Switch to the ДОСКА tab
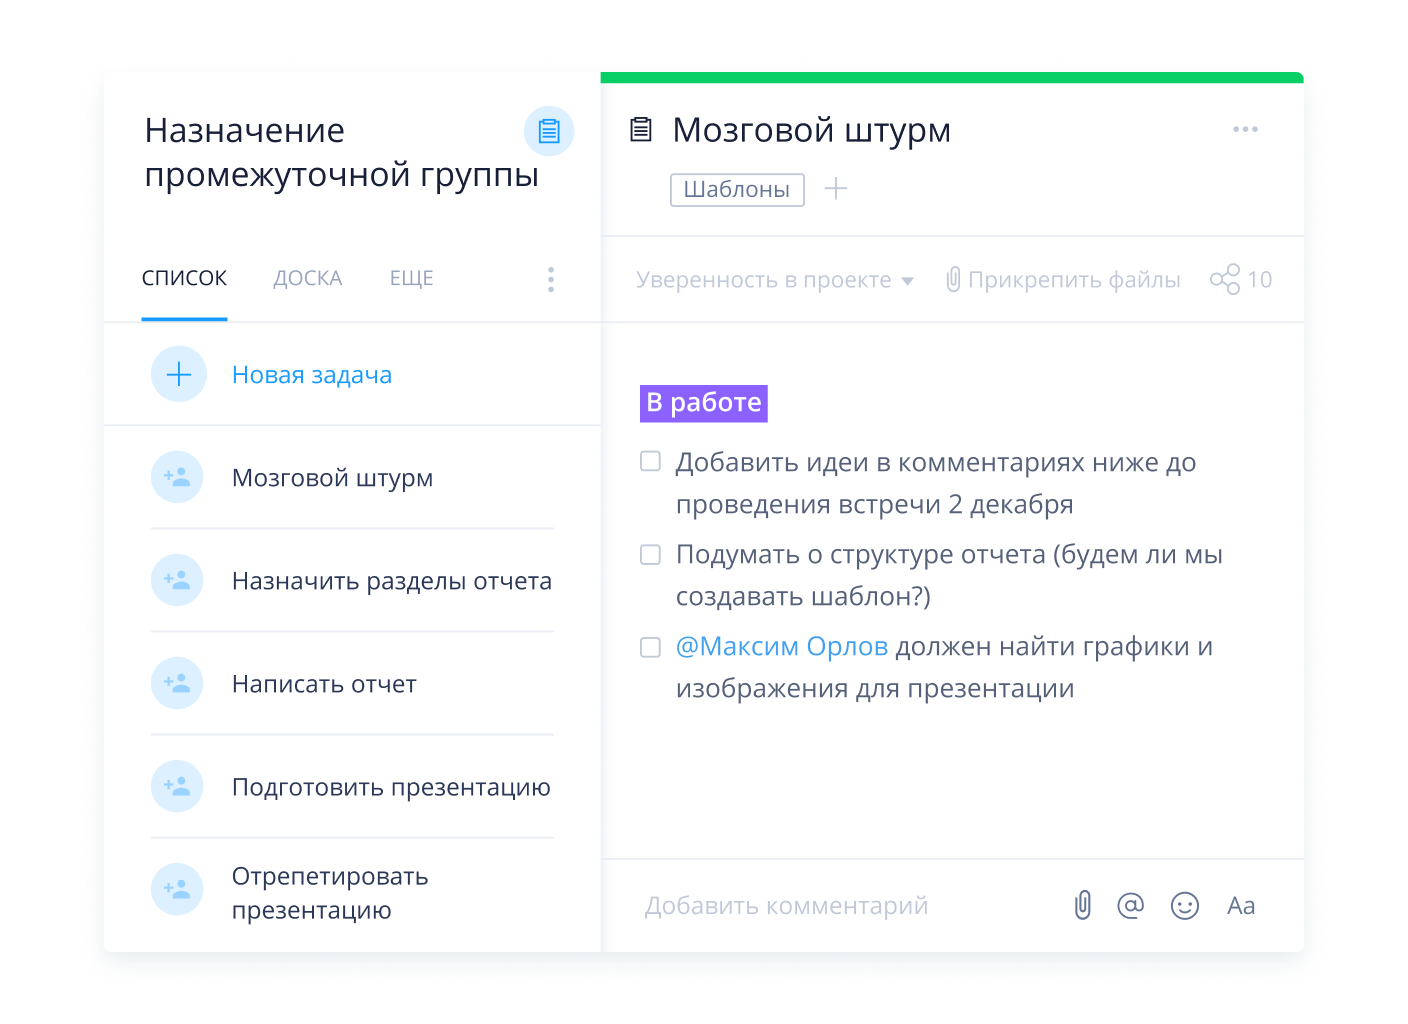 click(x=308, y=278)
